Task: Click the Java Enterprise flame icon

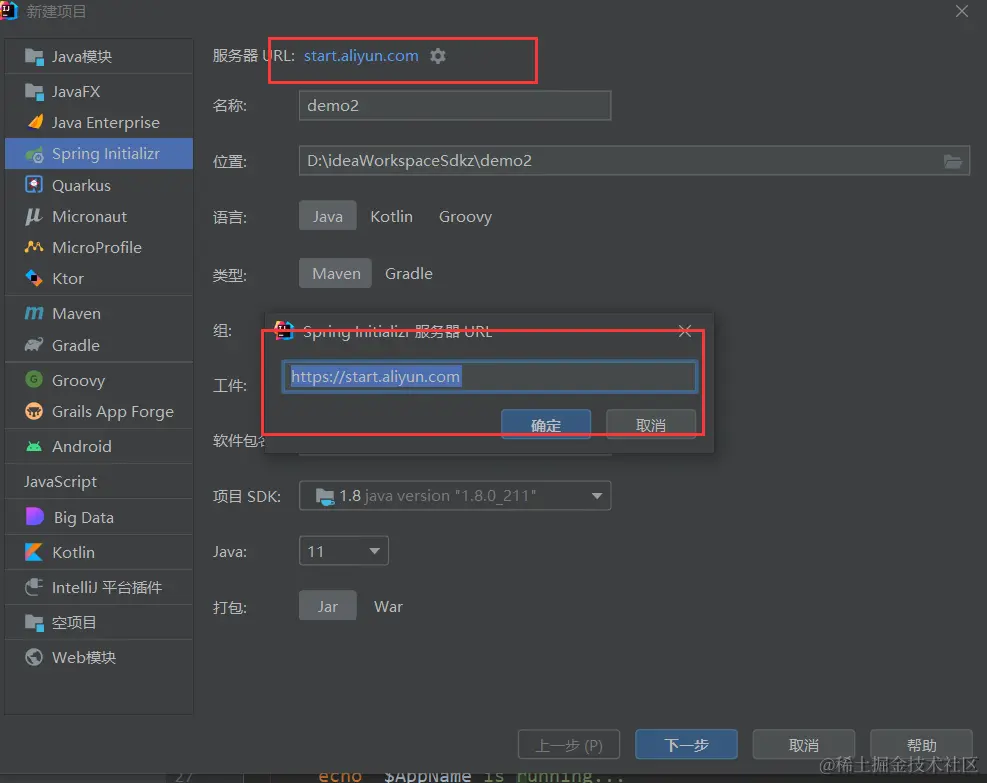Action: point(35,122)
